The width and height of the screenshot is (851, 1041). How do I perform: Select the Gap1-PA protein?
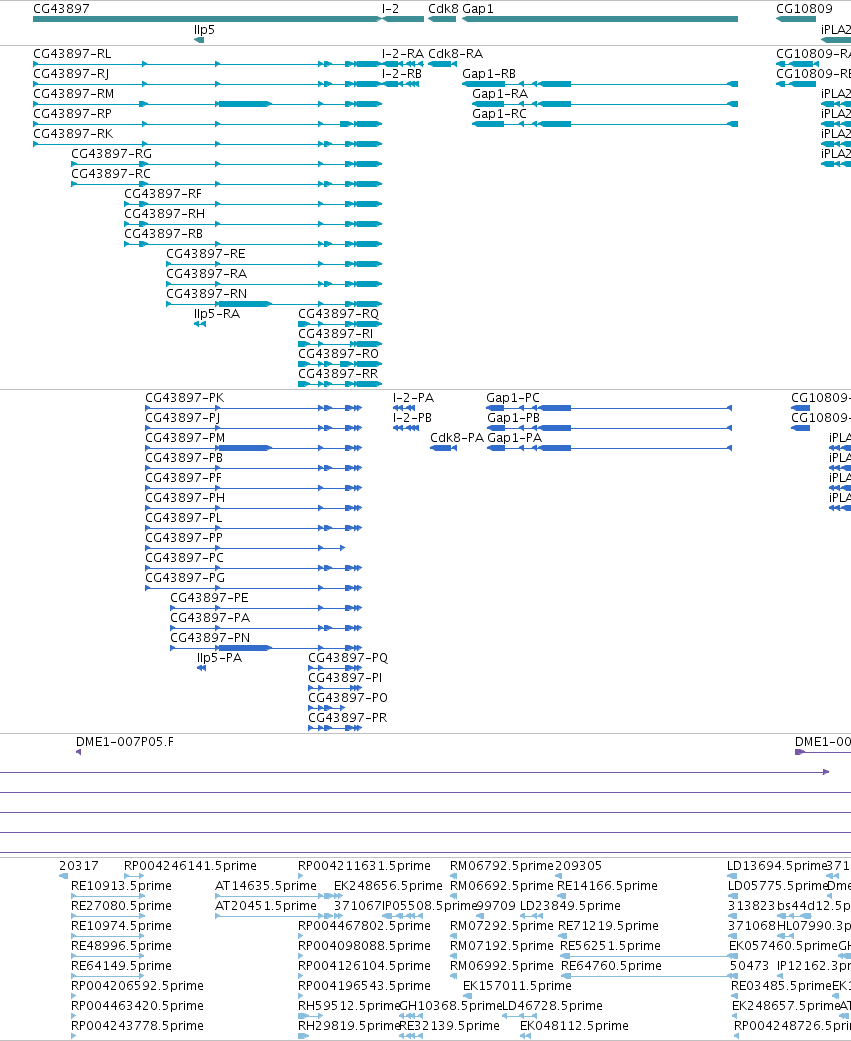[609, 448]
